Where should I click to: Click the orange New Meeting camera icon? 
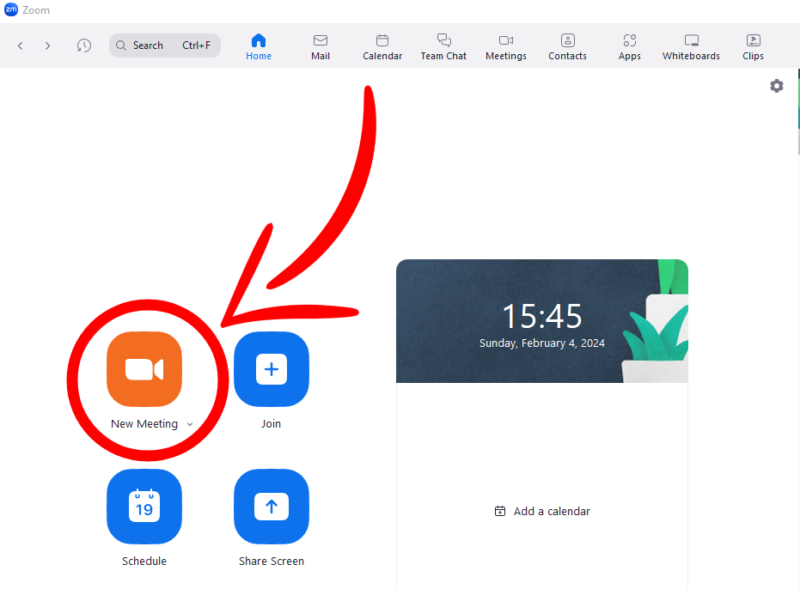pyautogui.click(x=144, y=369)
